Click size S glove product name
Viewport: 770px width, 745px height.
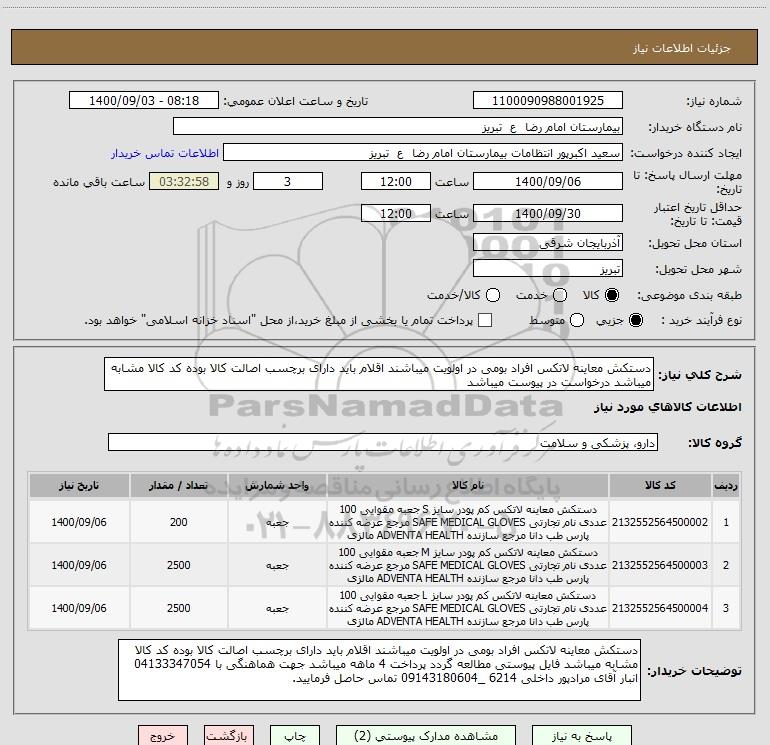tap(468, 522)
